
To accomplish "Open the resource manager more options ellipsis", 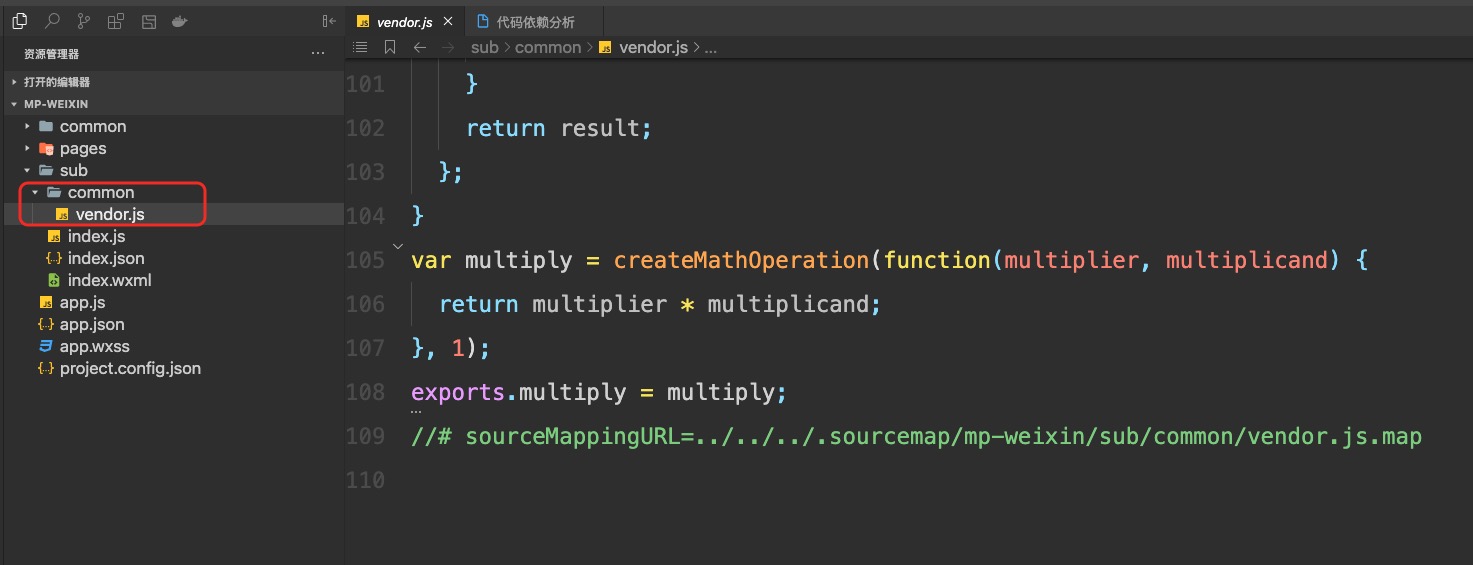I will tap(318, 54).
